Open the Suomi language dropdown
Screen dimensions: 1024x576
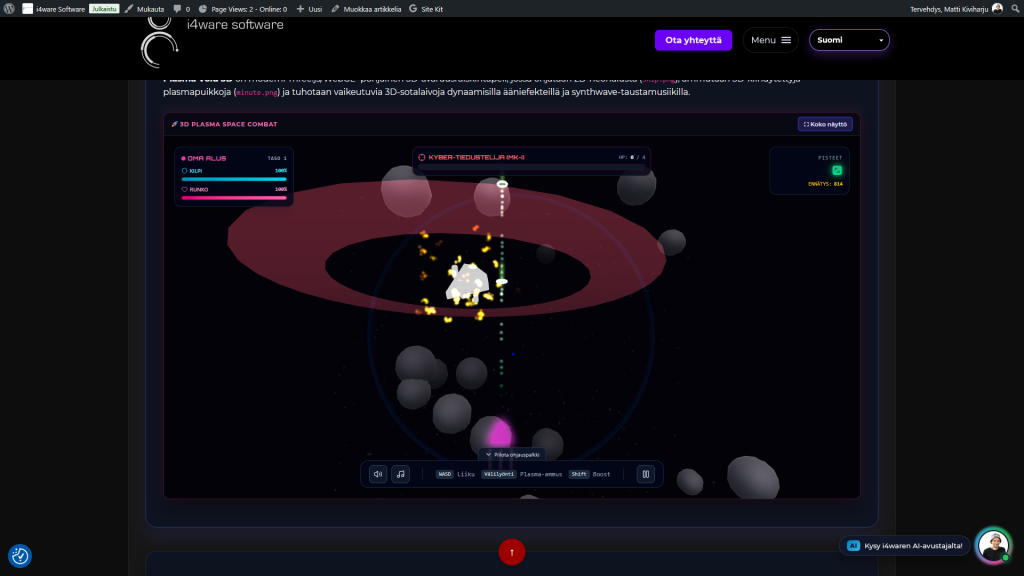pyautogui.click(x=849, y=40)
